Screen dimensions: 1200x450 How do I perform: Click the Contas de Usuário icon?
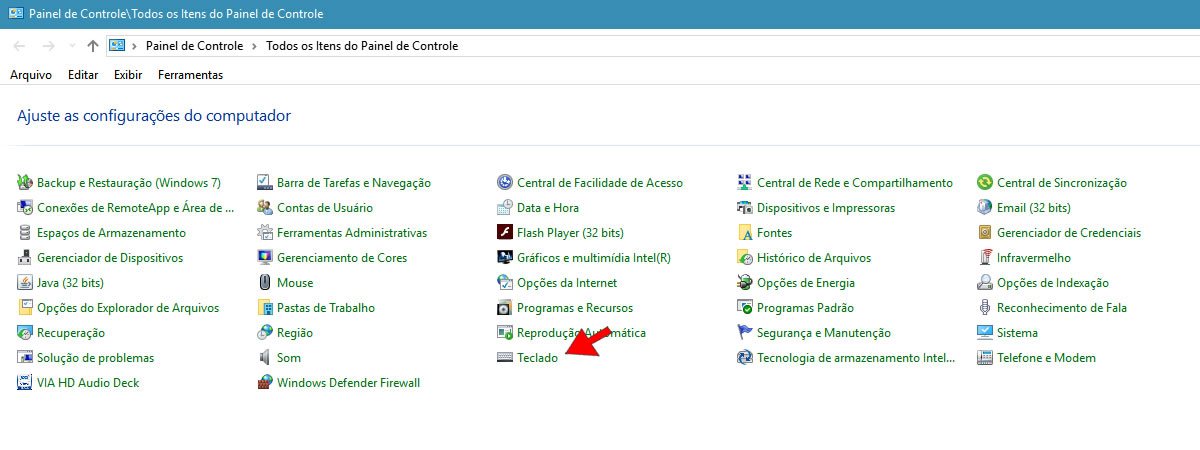(265, 208)
